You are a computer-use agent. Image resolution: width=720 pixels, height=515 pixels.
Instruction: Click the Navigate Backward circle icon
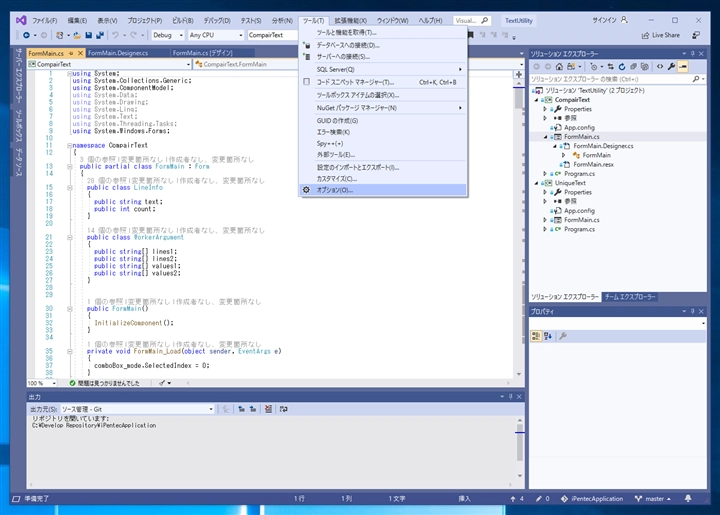coord(26,35)
